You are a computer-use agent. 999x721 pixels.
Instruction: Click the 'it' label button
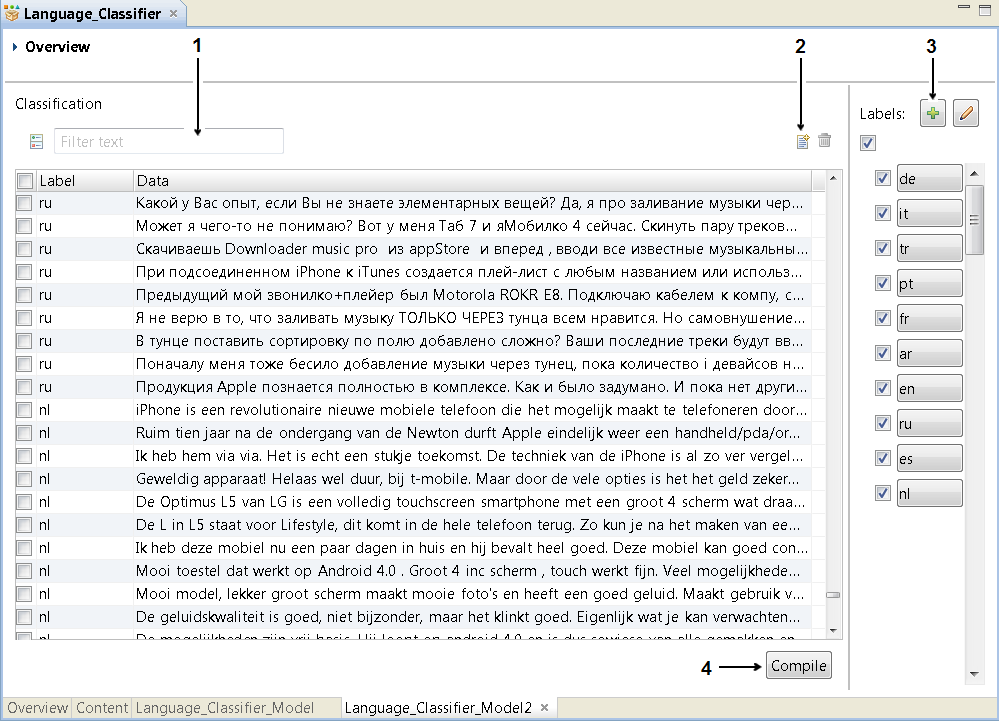pos(930,213)
